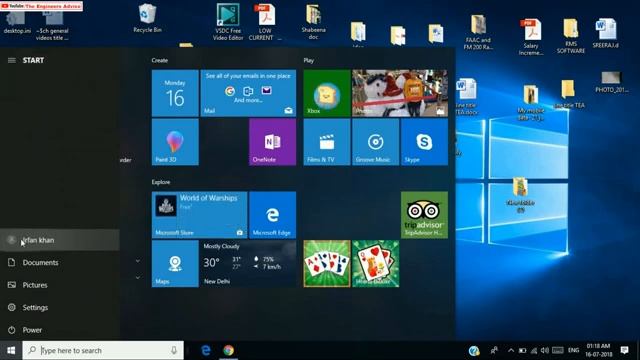This screenshot has height=360, width=640.
Task: Collapse the first app list chevron
Action: [x=138, y=261]
